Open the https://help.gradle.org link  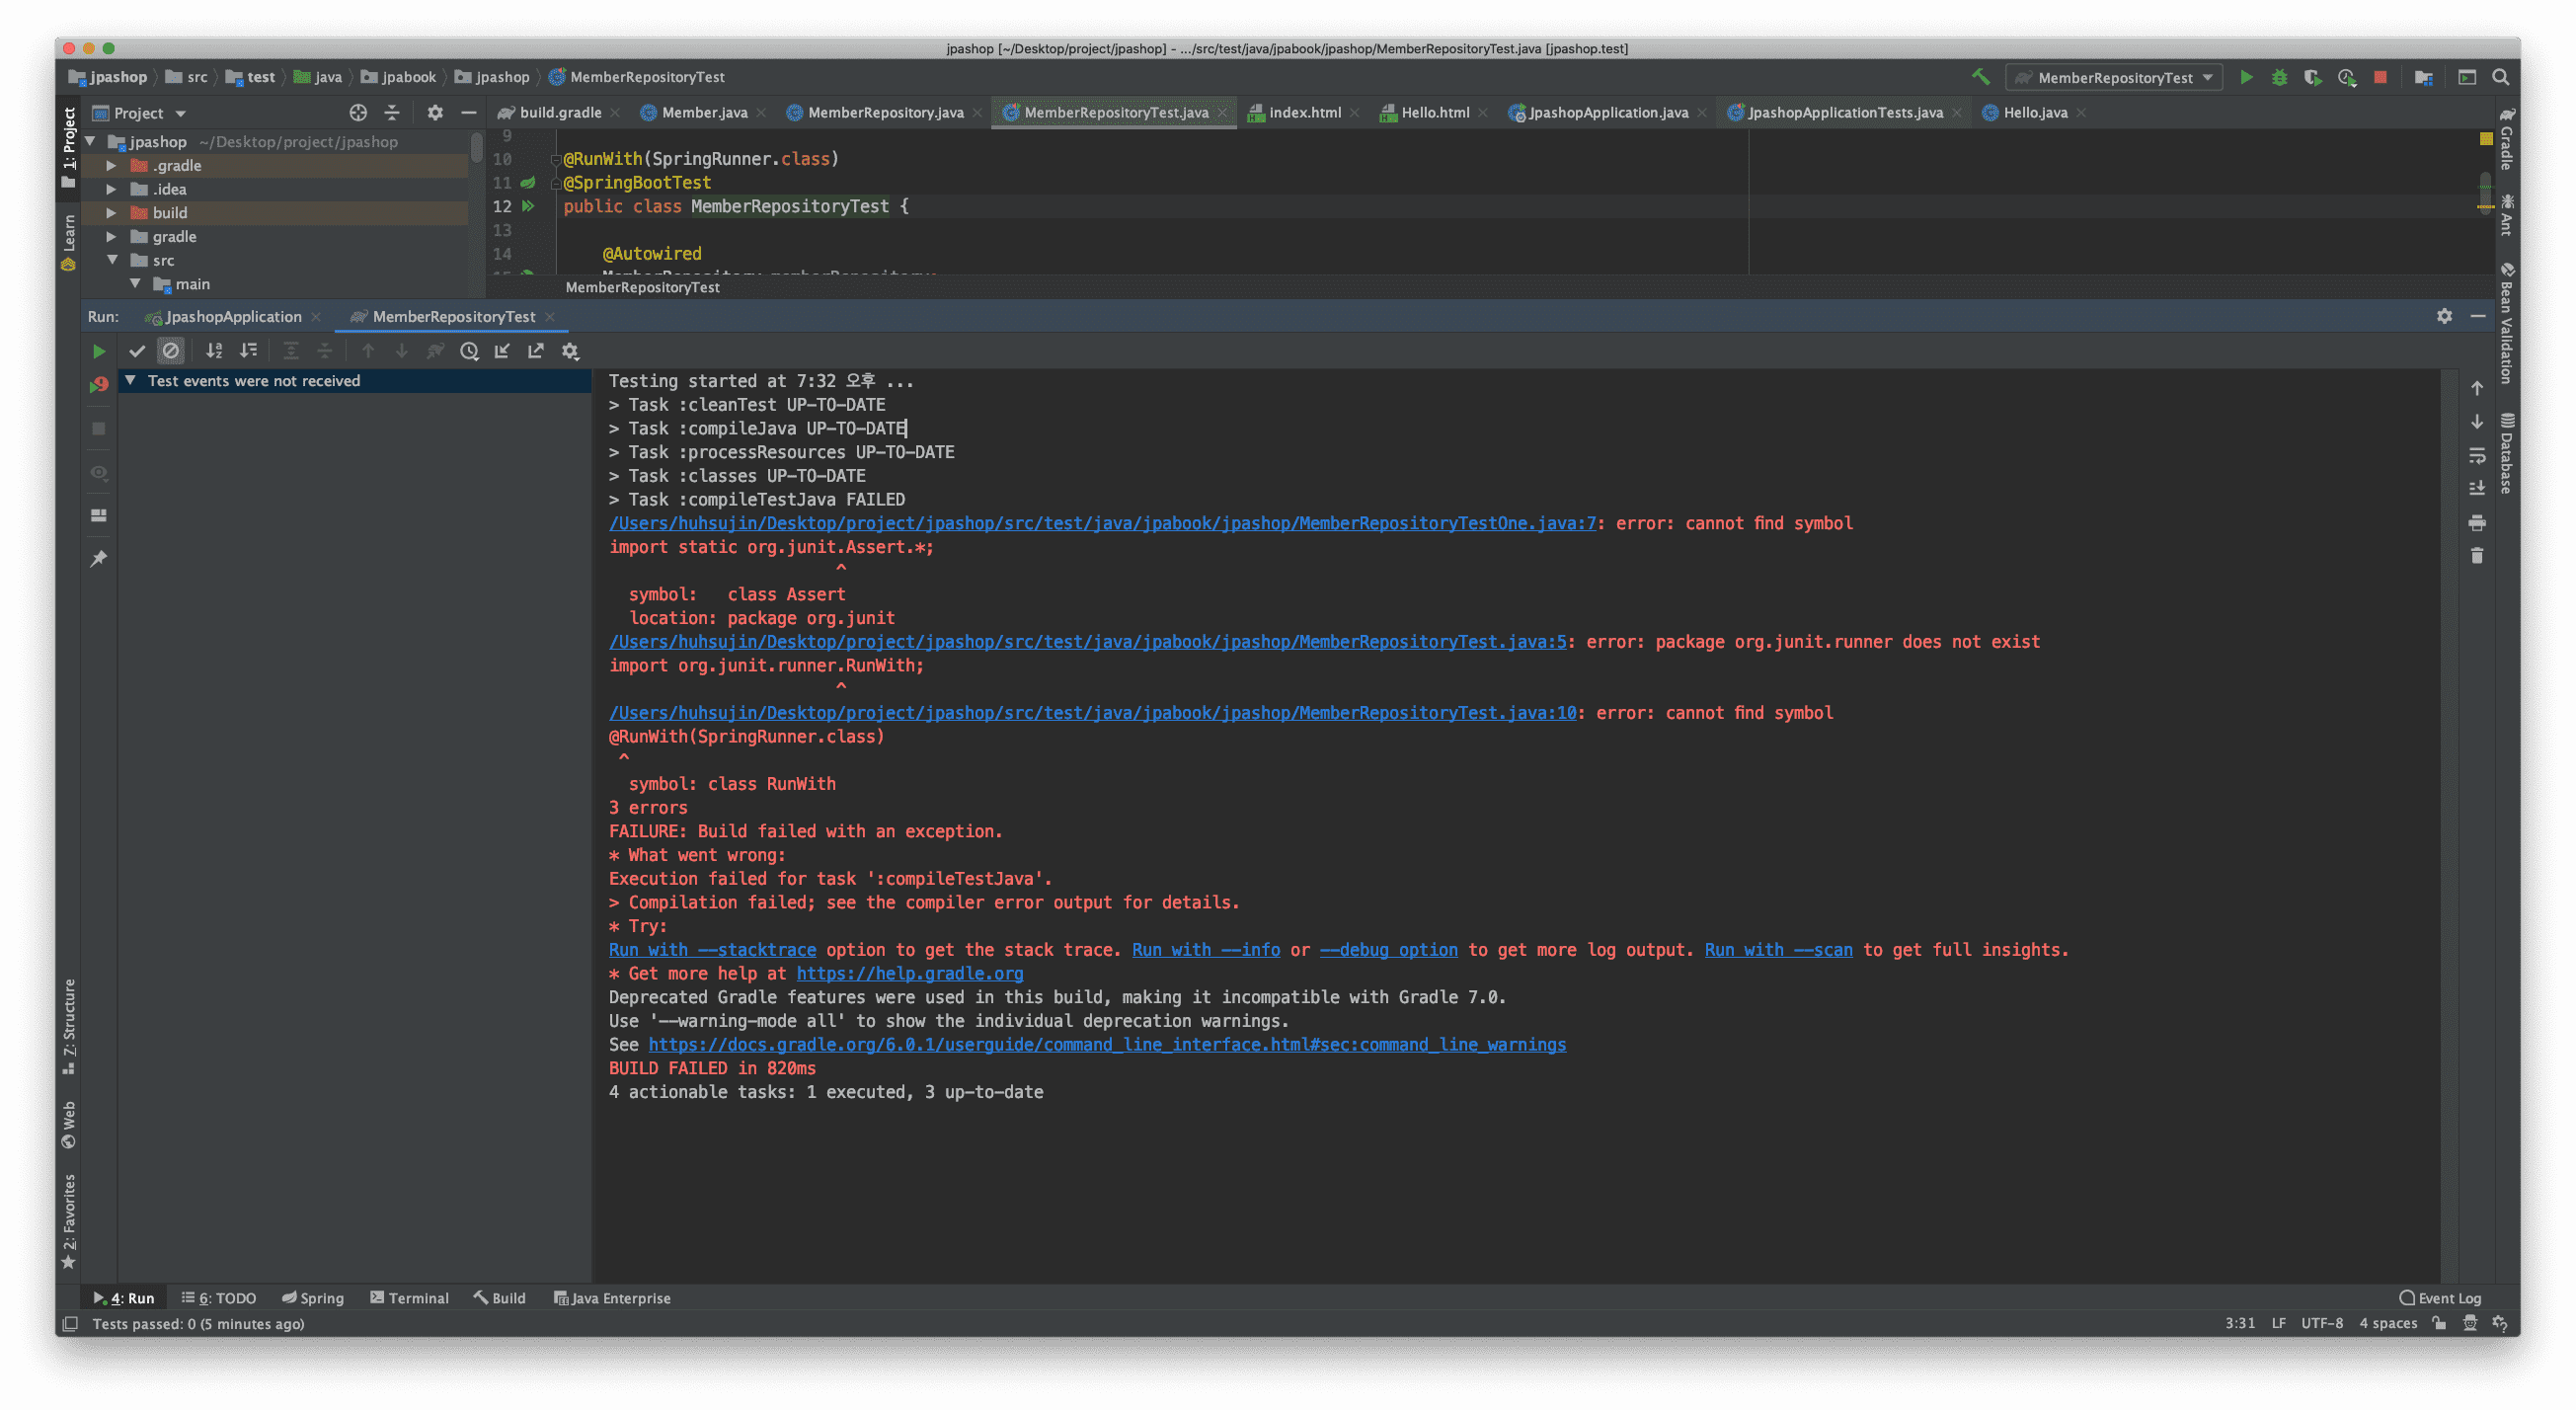[x=909, y=974]
